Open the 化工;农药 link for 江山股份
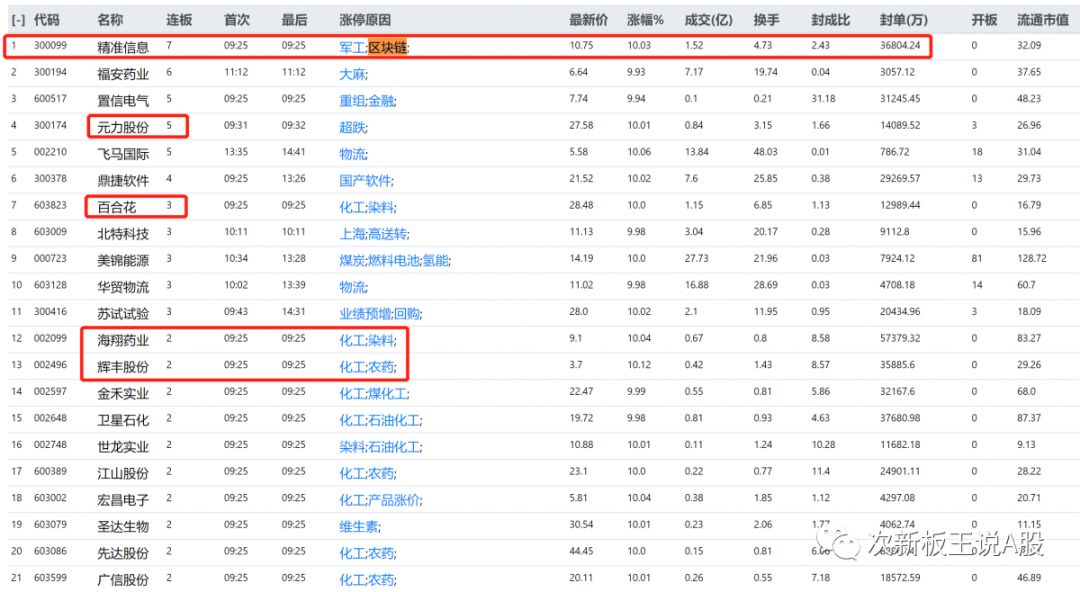 coord(368,473)
